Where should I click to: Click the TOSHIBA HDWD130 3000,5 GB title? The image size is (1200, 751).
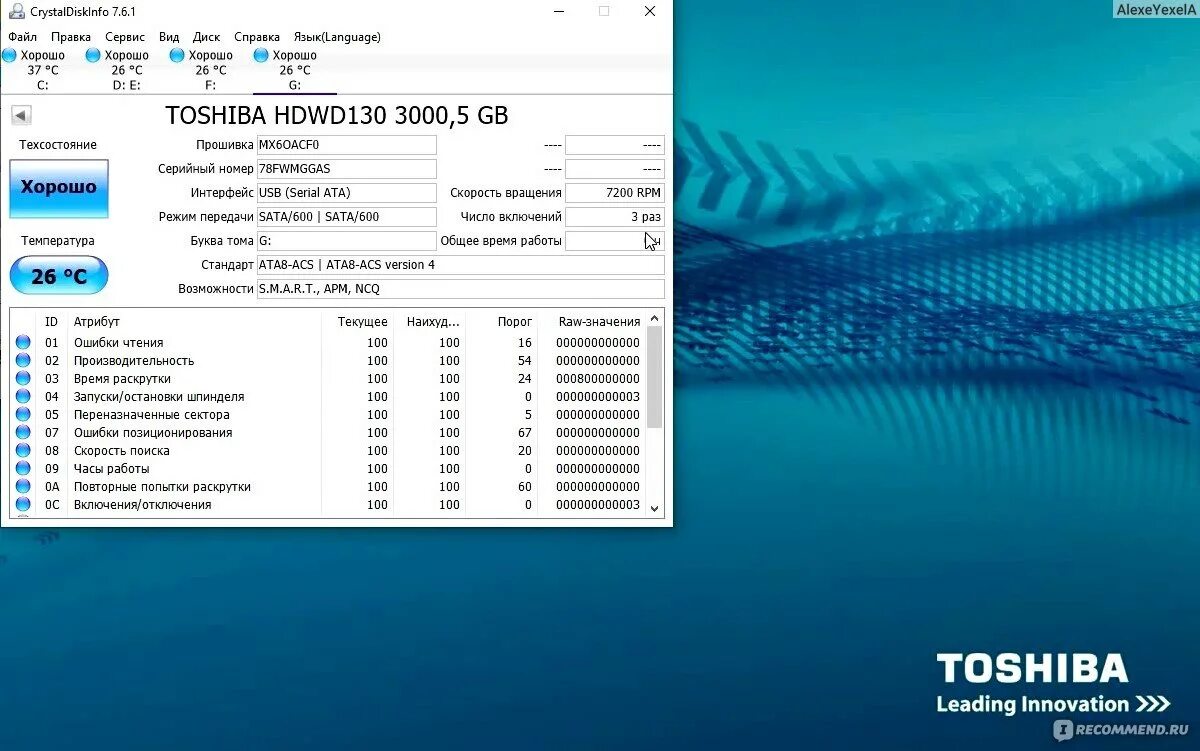pyautogui.click(x=337, y=115)
